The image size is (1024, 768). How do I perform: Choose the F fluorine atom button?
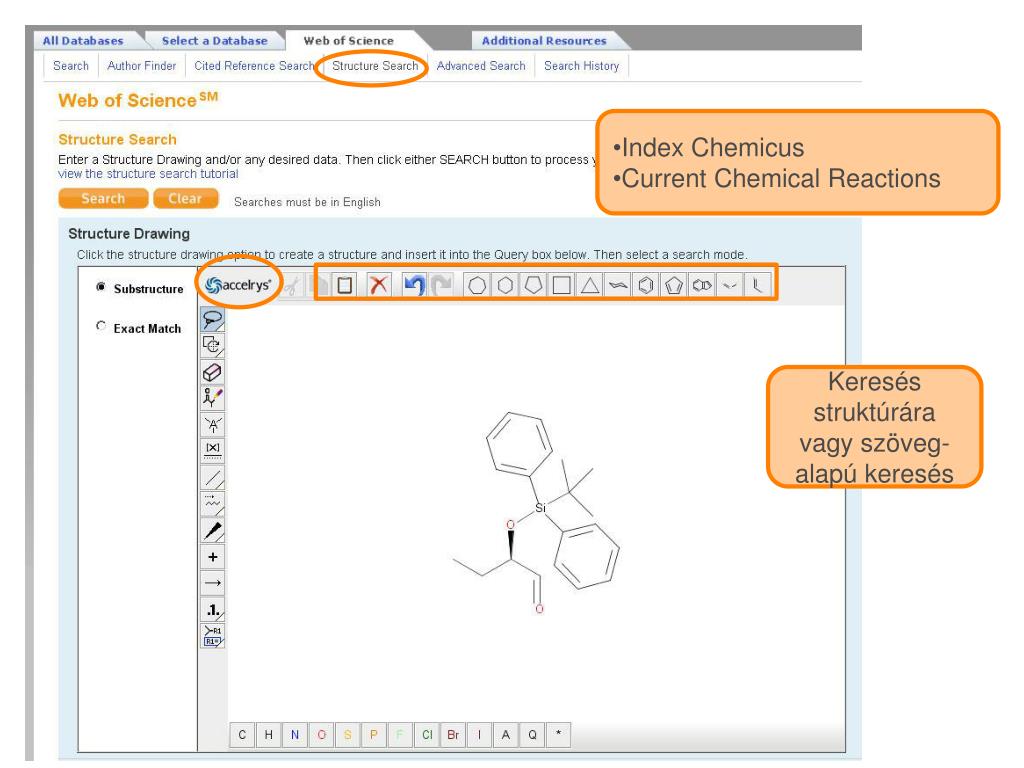click(400, 735)
